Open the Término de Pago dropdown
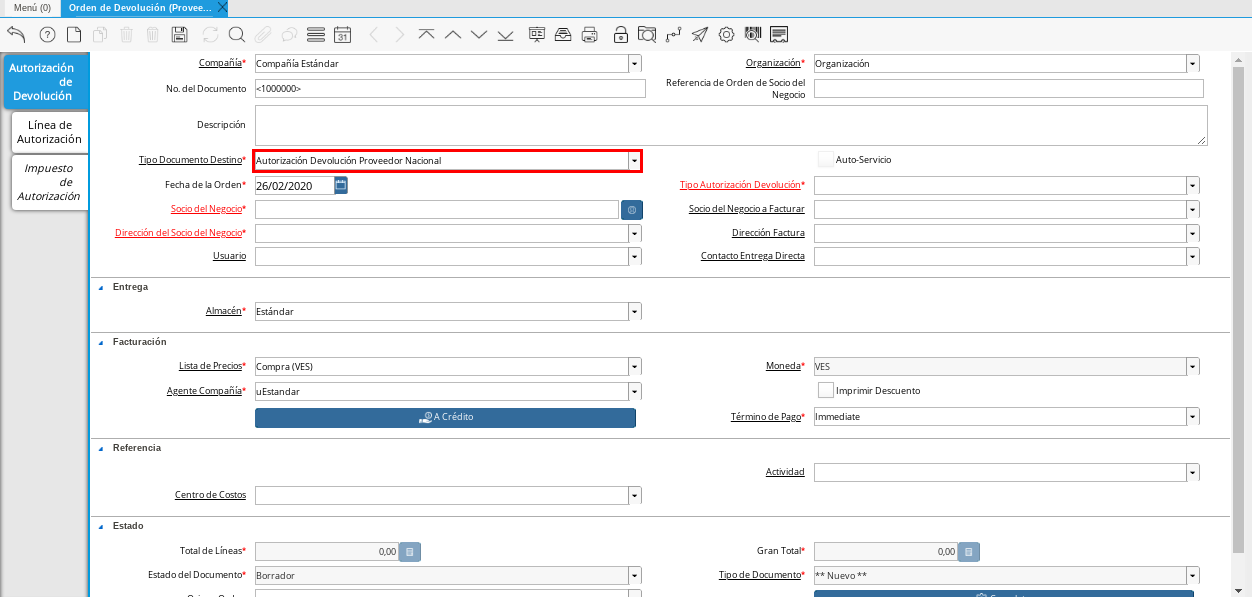 tap(1192, 417)
